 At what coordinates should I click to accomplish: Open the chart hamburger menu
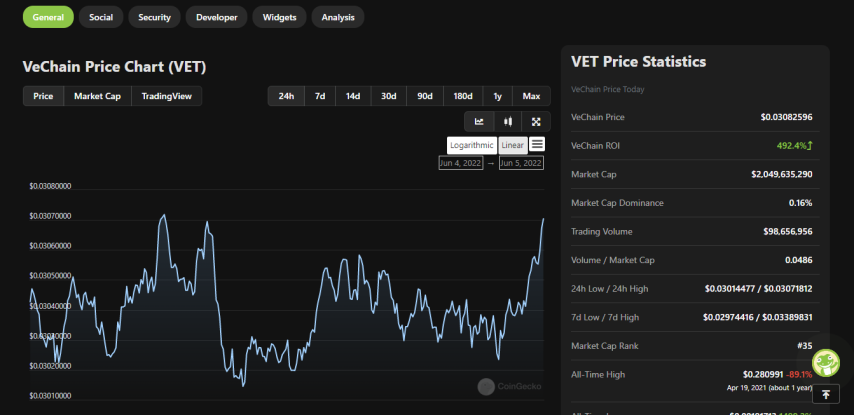[x=537, y=144]
